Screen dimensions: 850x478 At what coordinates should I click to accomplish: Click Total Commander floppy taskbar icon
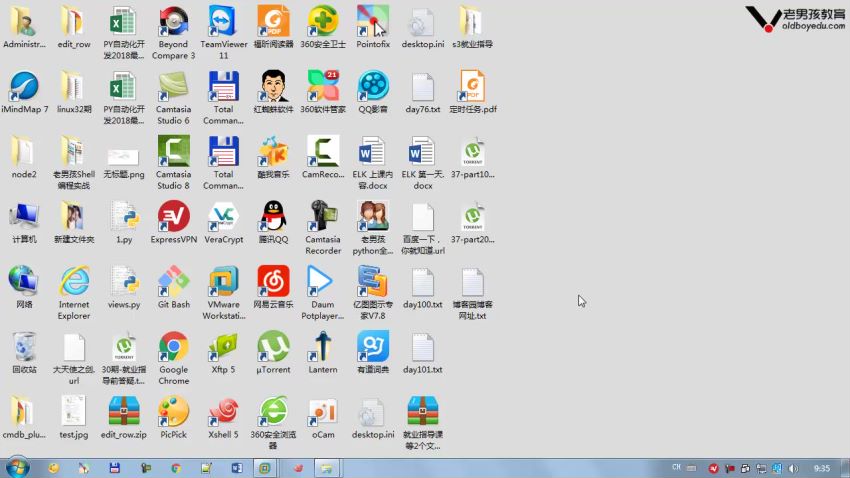pos(114,468)
